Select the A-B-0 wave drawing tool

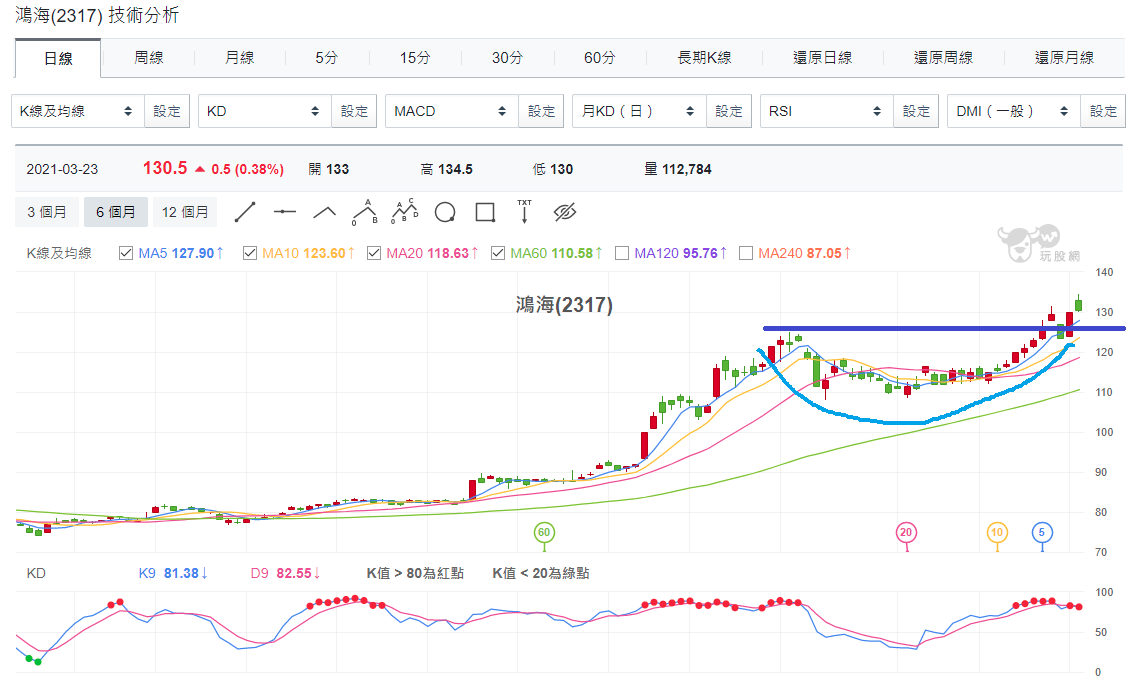[x=365, y=212]
